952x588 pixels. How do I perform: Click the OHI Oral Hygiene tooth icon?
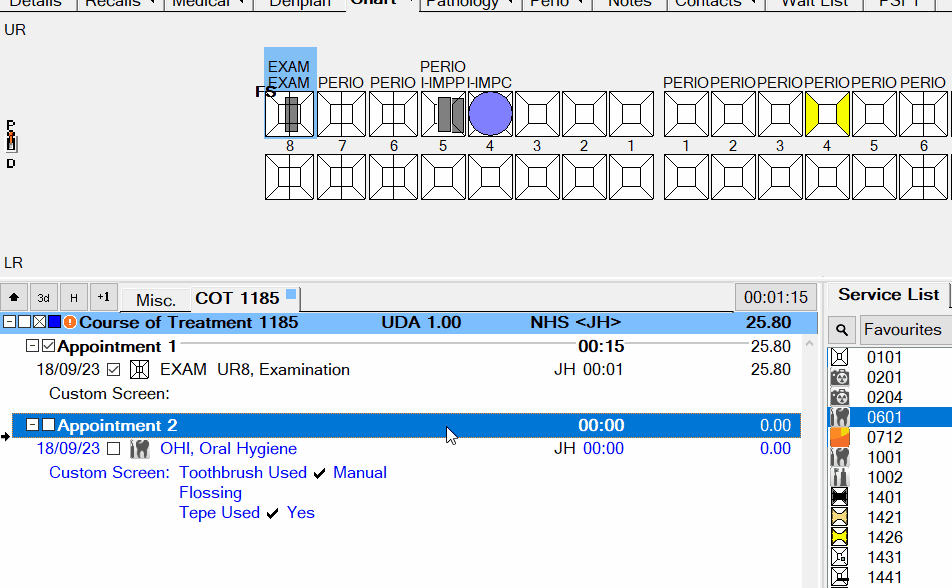click(x=140, y=449)
